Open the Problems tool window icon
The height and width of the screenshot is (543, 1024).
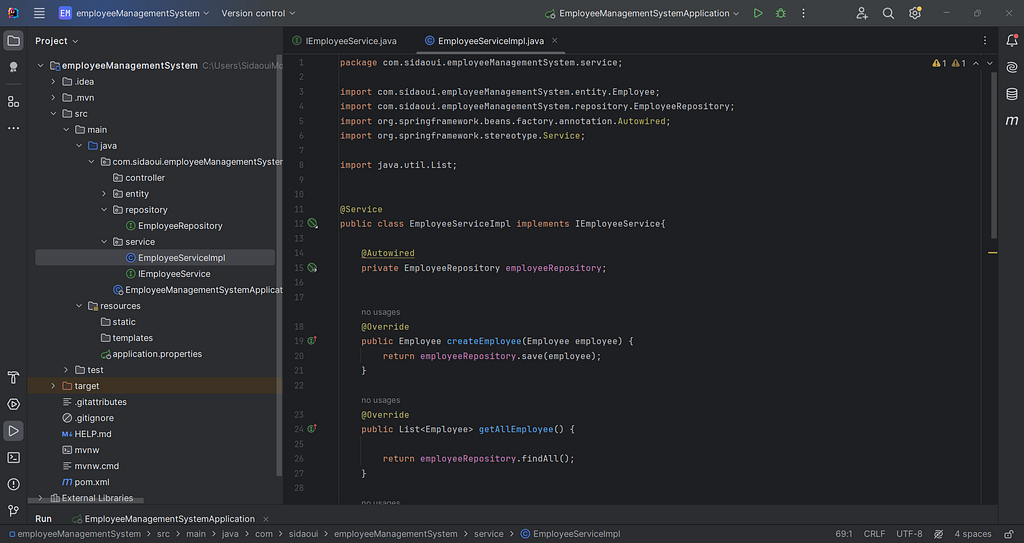(13, 484)
